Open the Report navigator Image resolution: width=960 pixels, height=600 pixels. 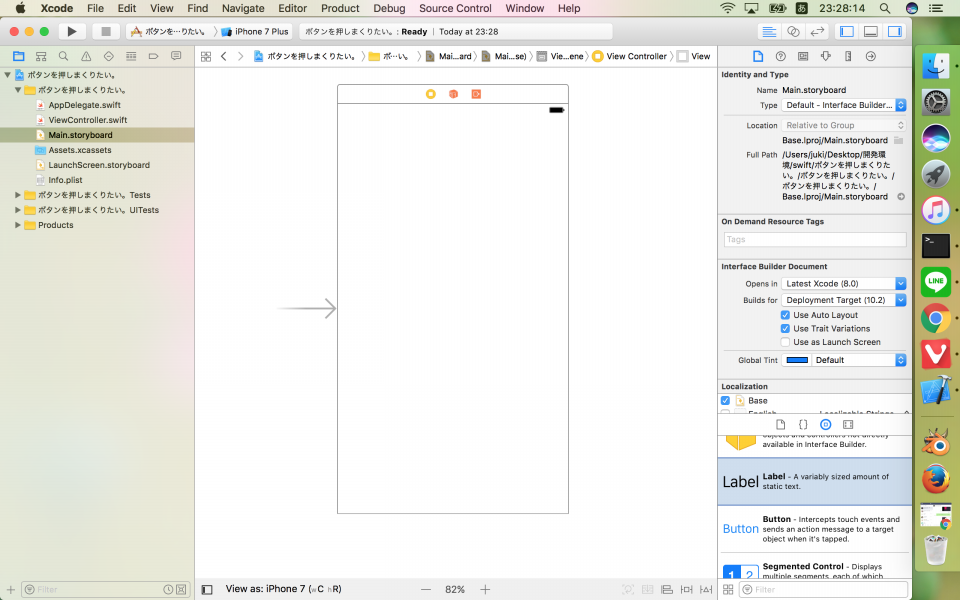point(176,56)
